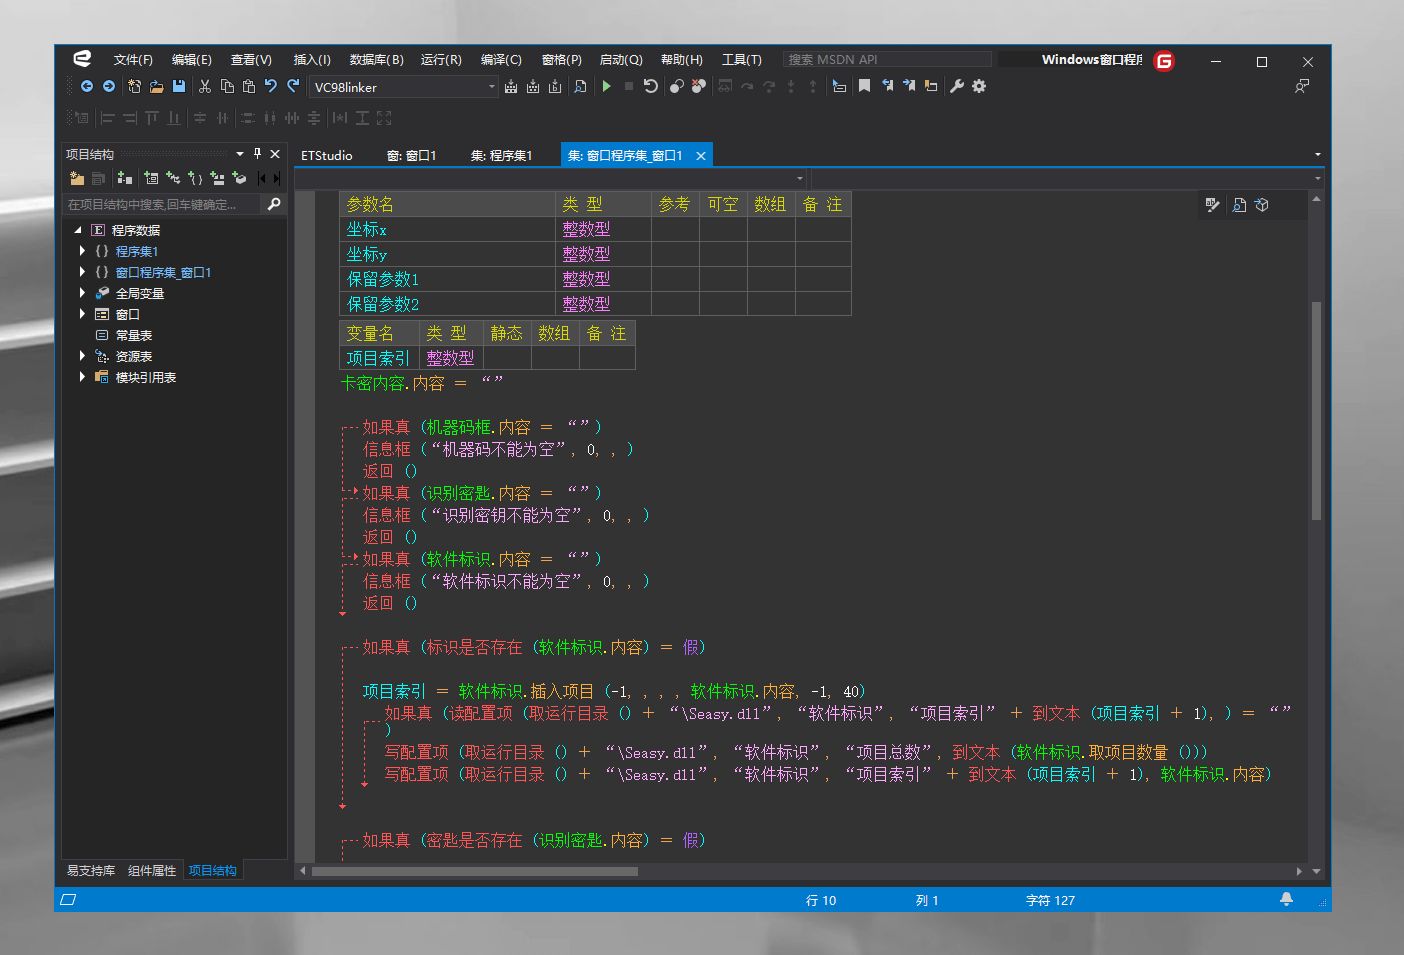The image size is (1404, 955).
Task: Click the cube icon at editor top-right
Action: point(1262,205)
